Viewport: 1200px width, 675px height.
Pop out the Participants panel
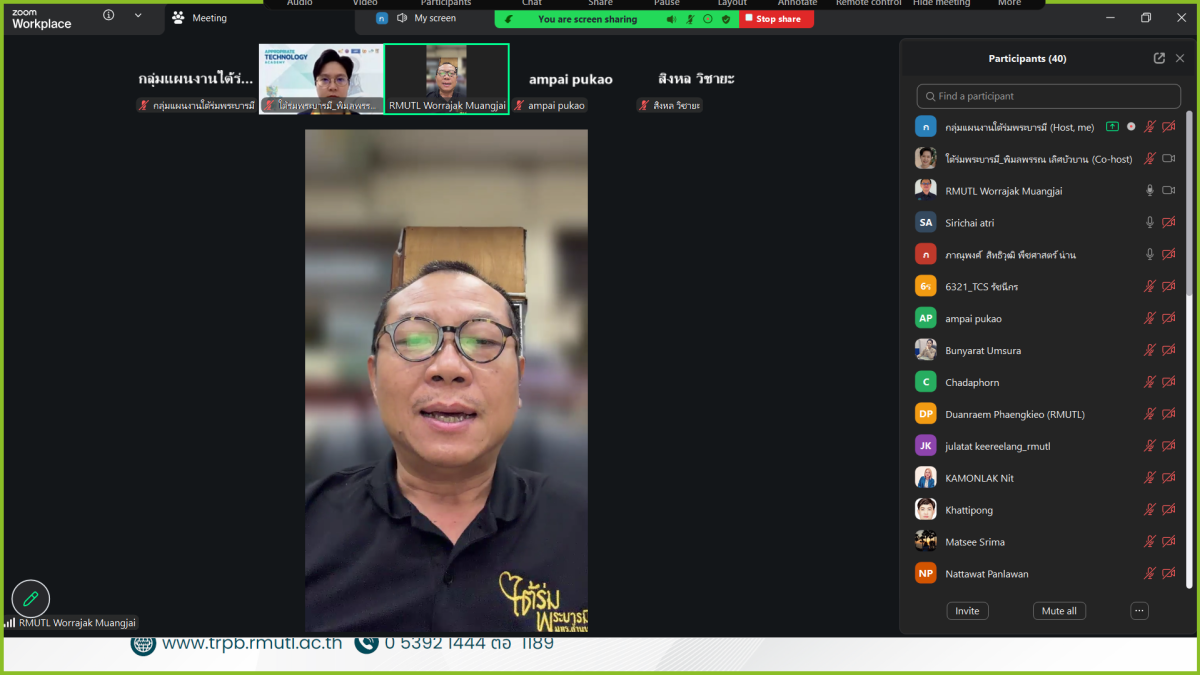coord(1159,58)
